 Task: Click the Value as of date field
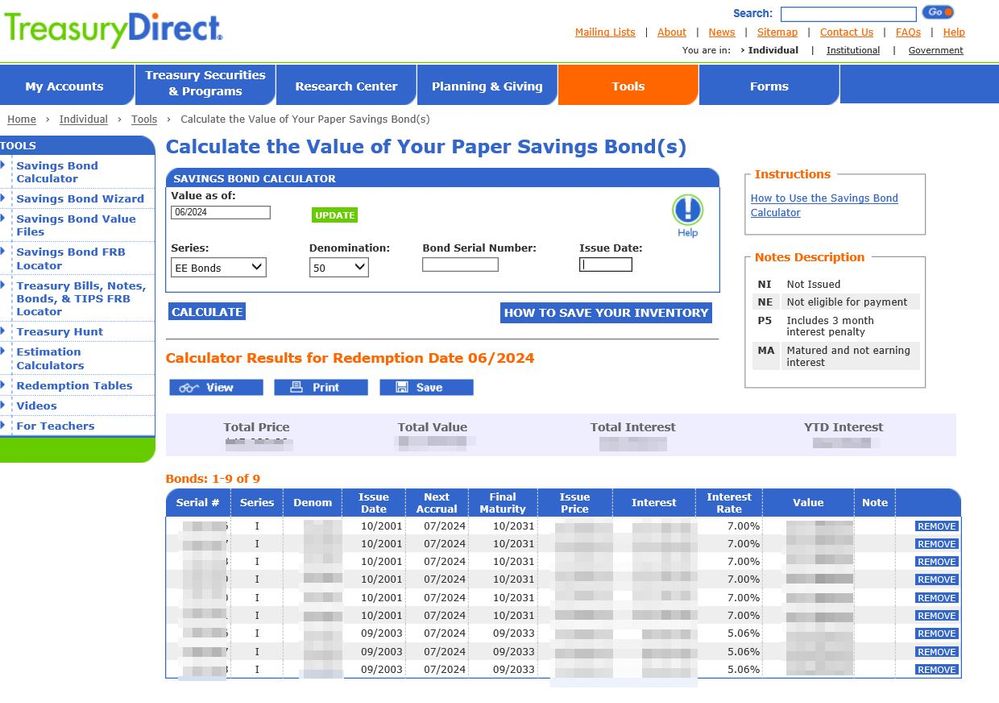coord(220,212)
